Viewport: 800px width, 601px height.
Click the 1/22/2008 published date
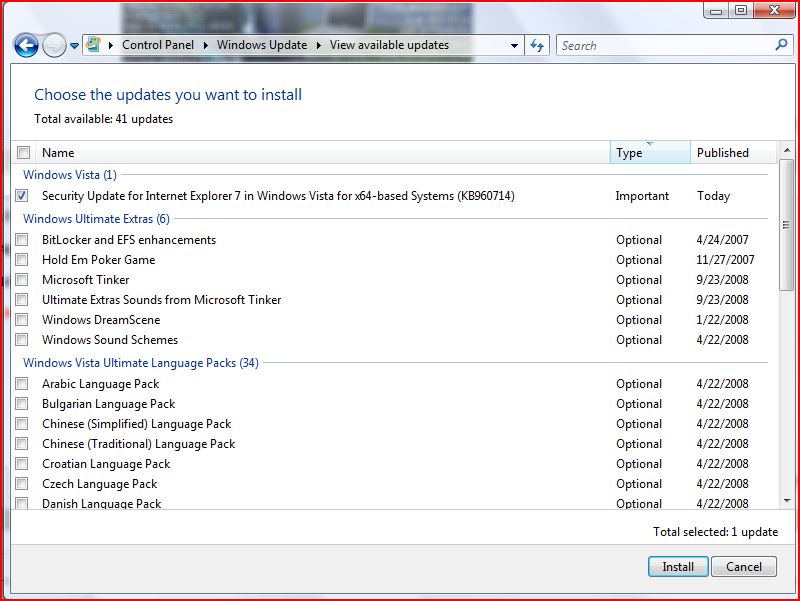[x=722, y=320]
